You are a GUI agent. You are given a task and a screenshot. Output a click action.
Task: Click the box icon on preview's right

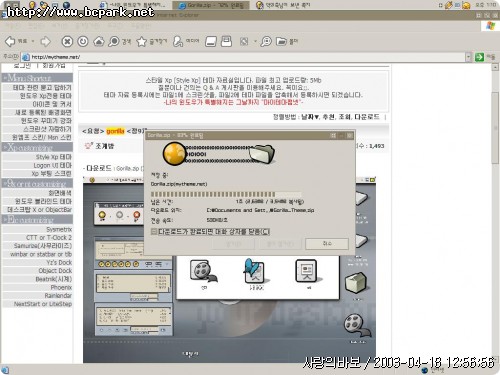coord(356,283)
